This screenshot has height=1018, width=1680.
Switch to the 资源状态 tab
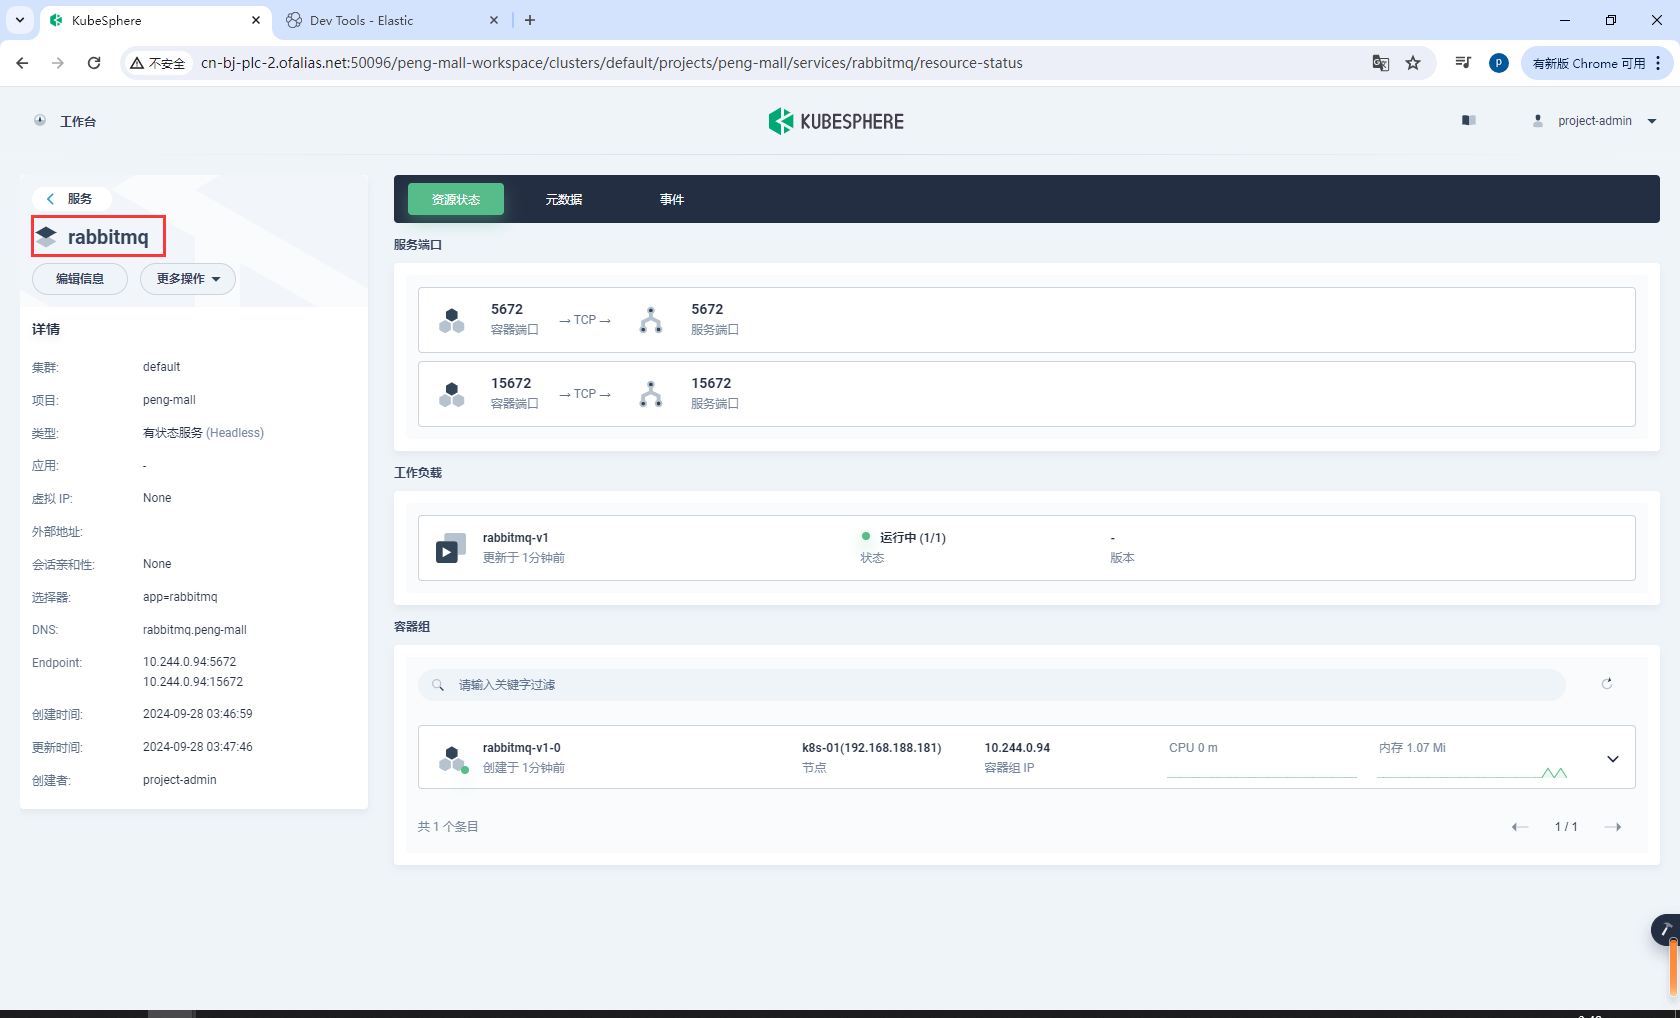pyautogui.click(x=456, y=199)
